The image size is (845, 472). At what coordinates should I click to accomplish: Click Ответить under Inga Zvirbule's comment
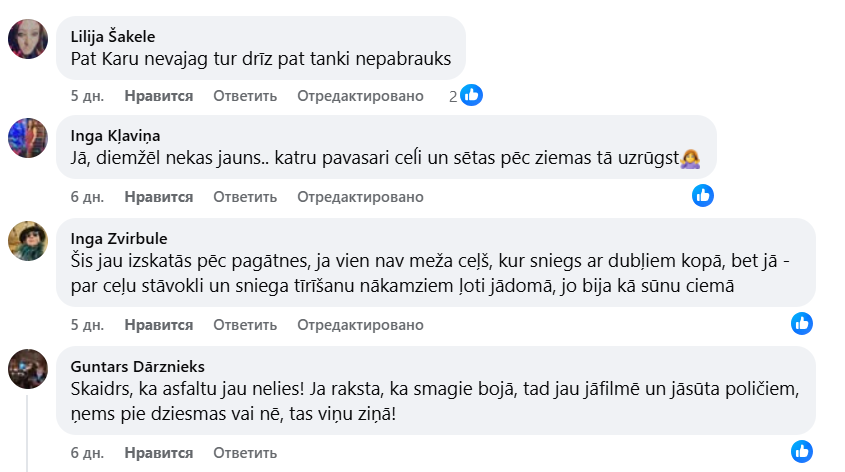click(x=244, y=325)
